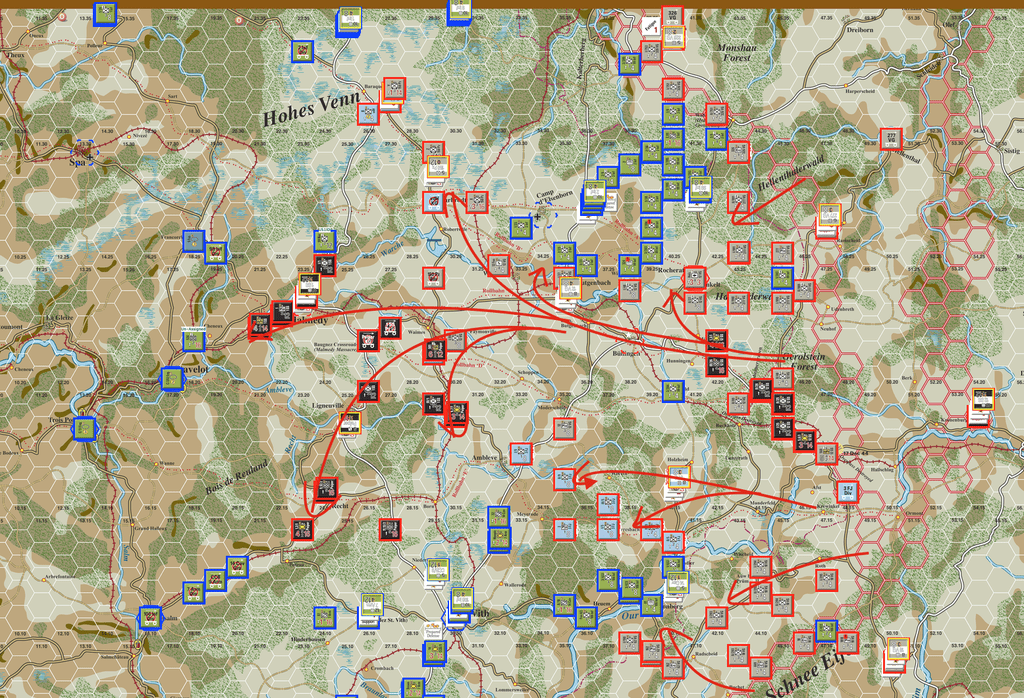
Task: Select the yellow-bordered headquarters counter at Ligneuville
Action: tap(350, 422)
